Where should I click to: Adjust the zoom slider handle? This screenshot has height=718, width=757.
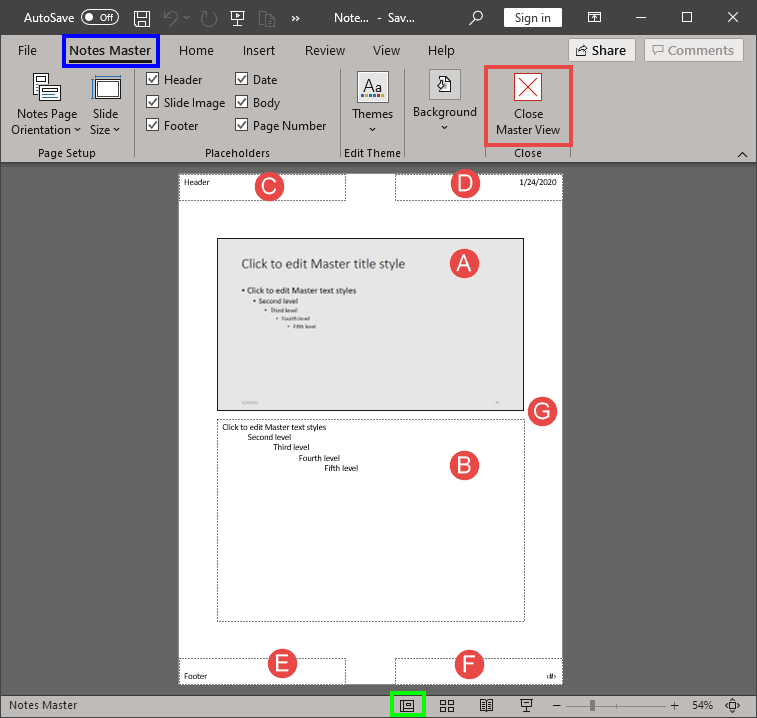(x=593, y=705)
